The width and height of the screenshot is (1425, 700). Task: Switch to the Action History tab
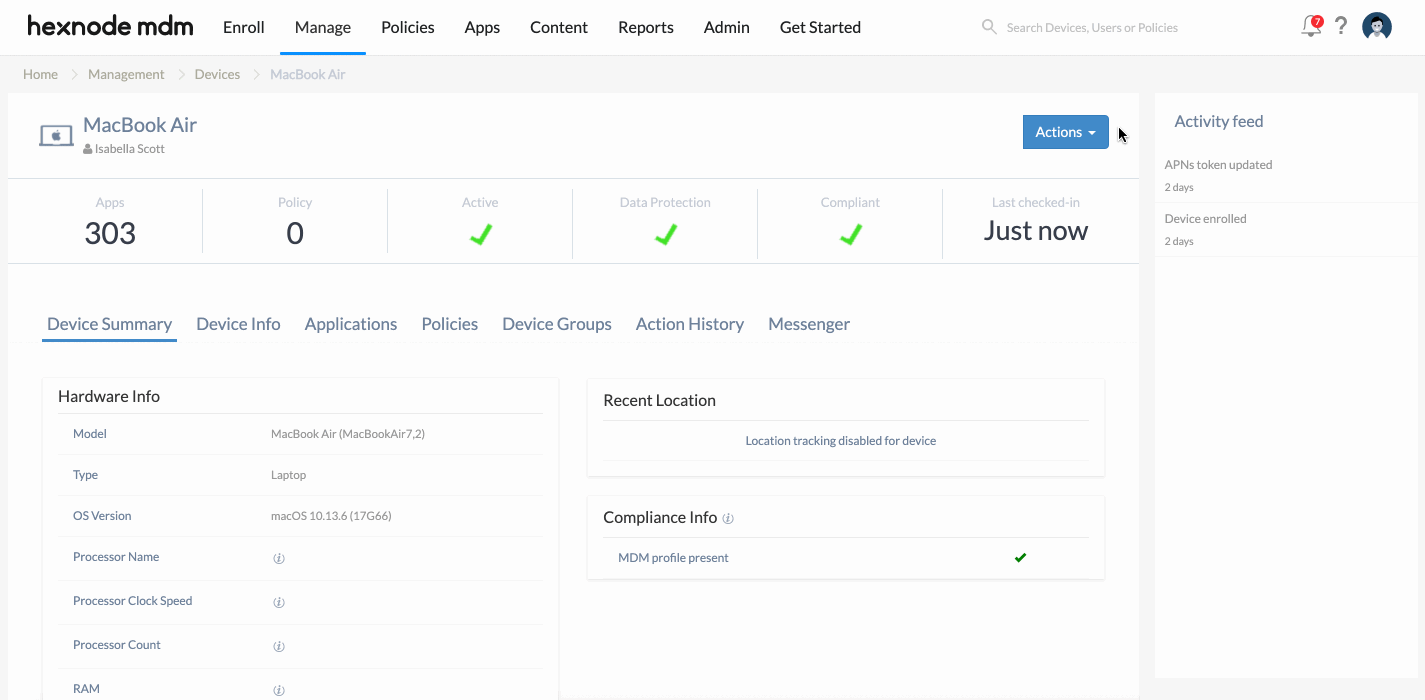point(690,324)
